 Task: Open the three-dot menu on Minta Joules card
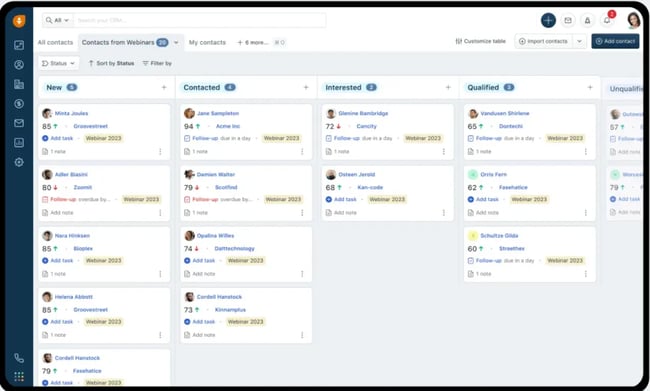pyautogui.click(x=160, y=151)
